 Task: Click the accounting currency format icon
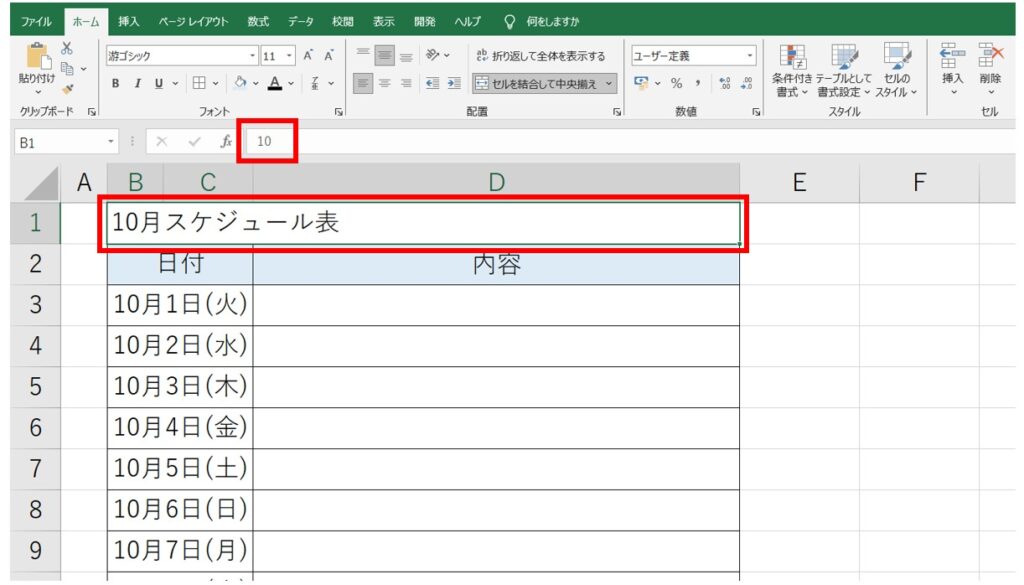[x=641, y=83]
